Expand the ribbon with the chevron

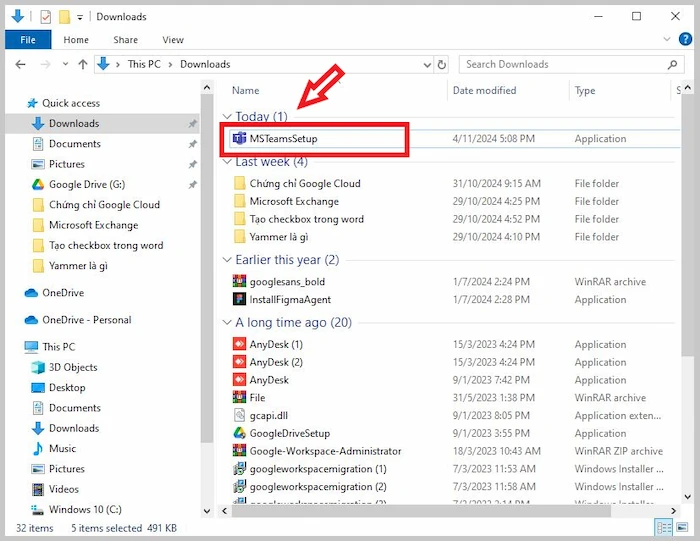tap(667, 39)
